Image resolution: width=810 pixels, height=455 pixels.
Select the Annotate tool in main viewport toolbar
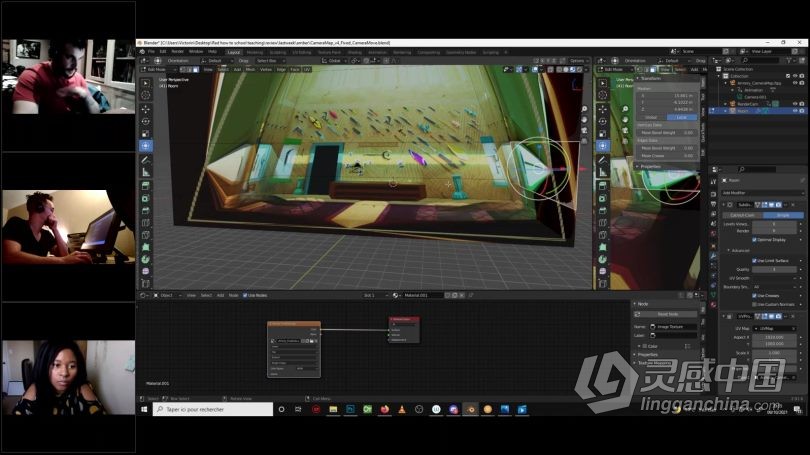click(x=146, y=160)
